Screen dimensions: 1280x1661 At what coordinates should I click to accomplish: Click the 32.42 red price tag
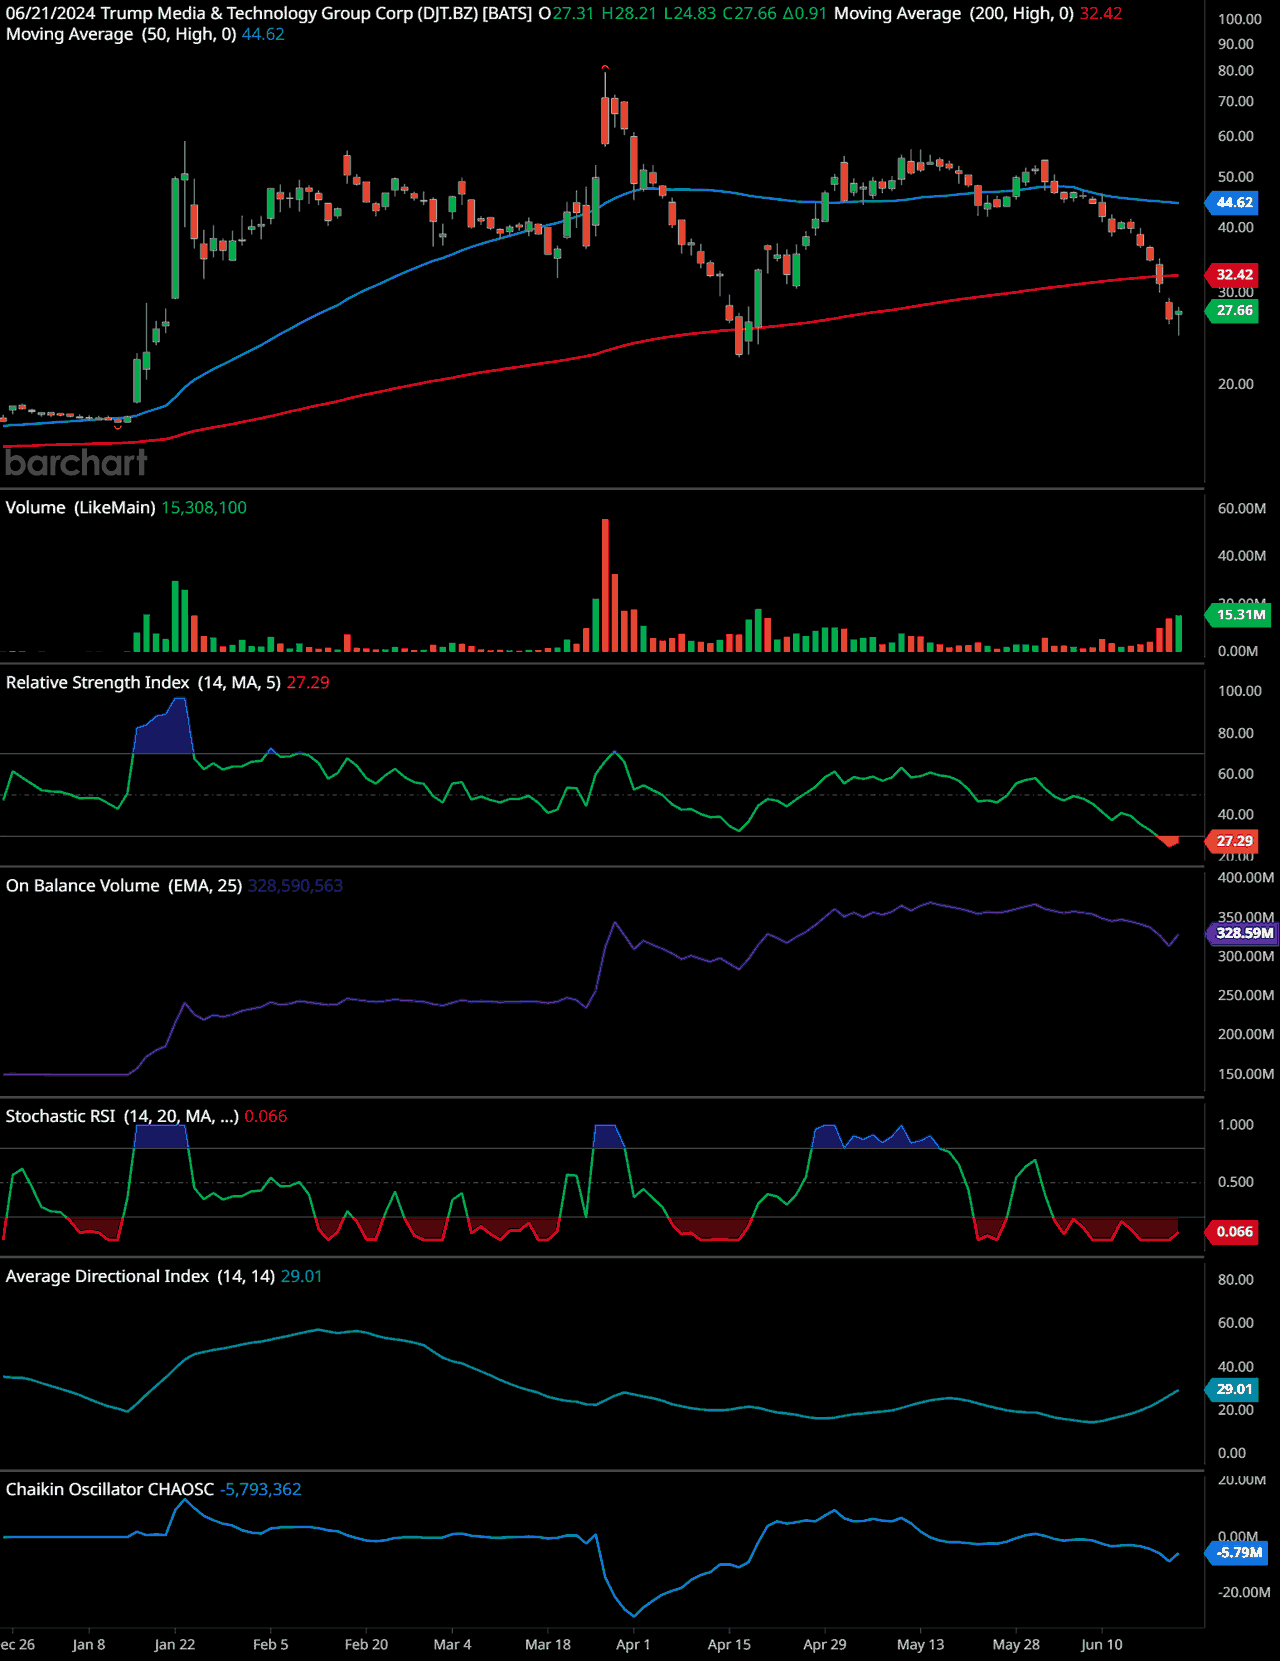(x=1234, y=274)
